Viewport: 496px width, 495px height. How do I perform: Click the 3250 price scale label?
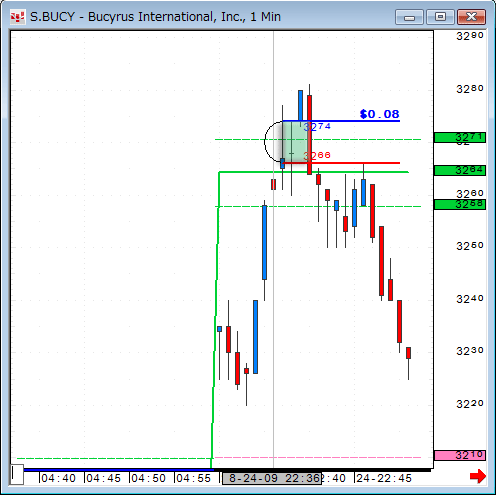tap(470, 246)
